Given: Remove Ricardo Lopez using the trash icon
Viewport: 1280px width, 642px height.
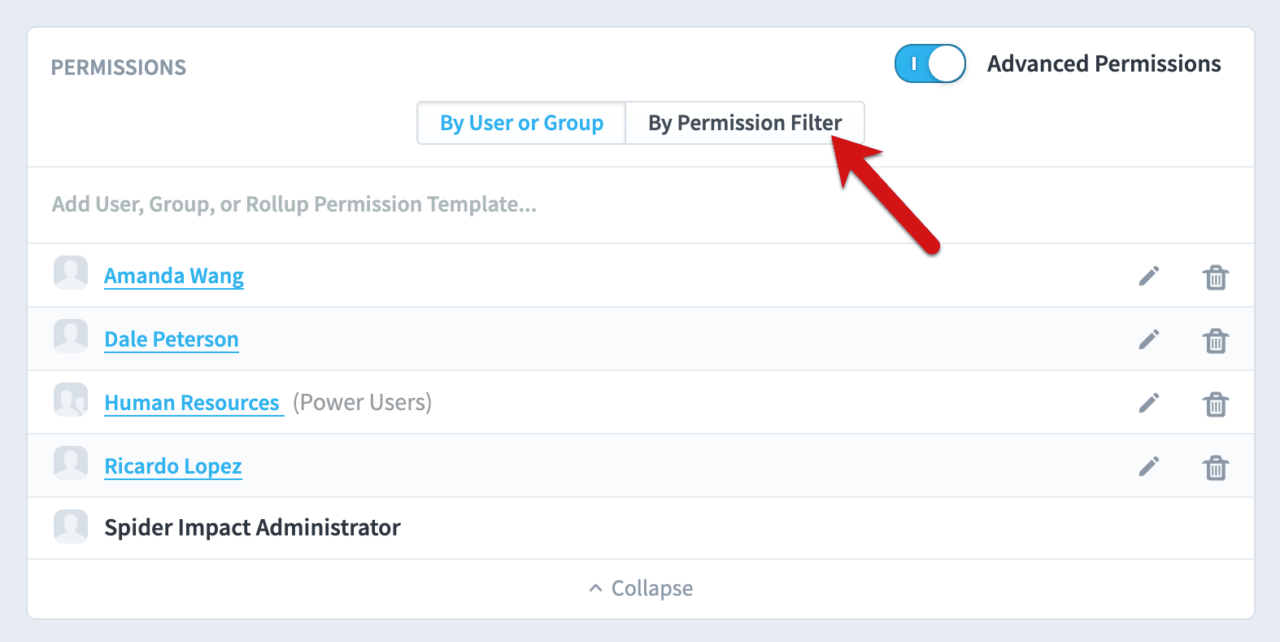Looking at the screenshot, I should (x=1216, y=467).
